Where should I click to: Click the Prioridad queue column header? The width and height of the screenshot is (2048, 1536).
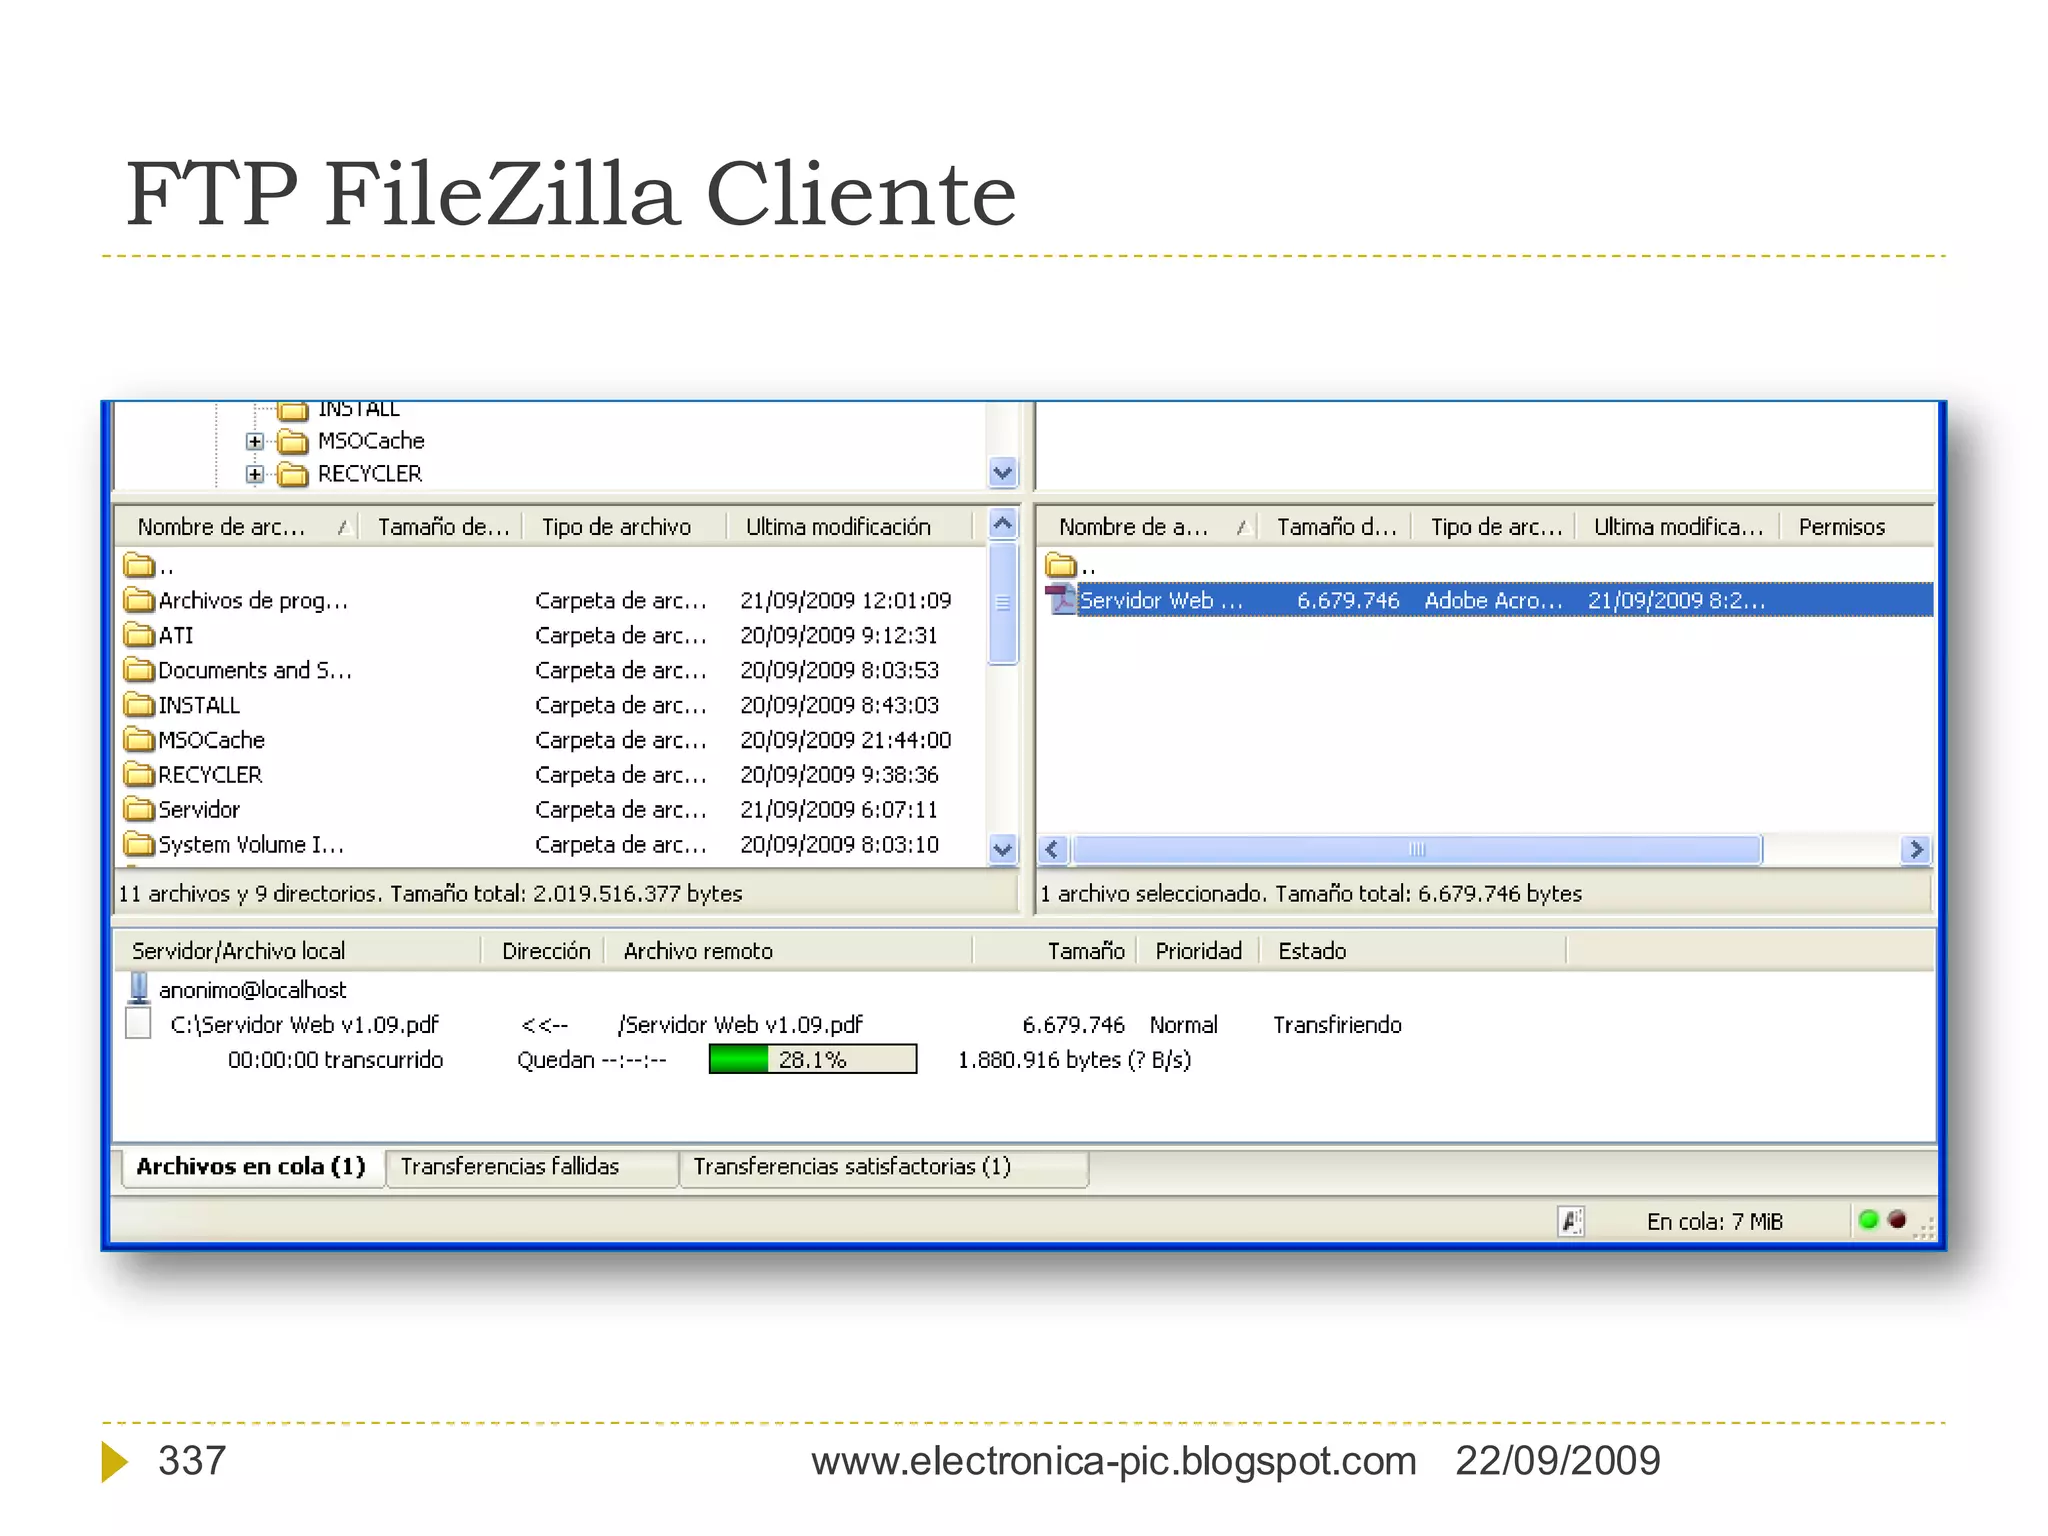(x=1198, y=951)
